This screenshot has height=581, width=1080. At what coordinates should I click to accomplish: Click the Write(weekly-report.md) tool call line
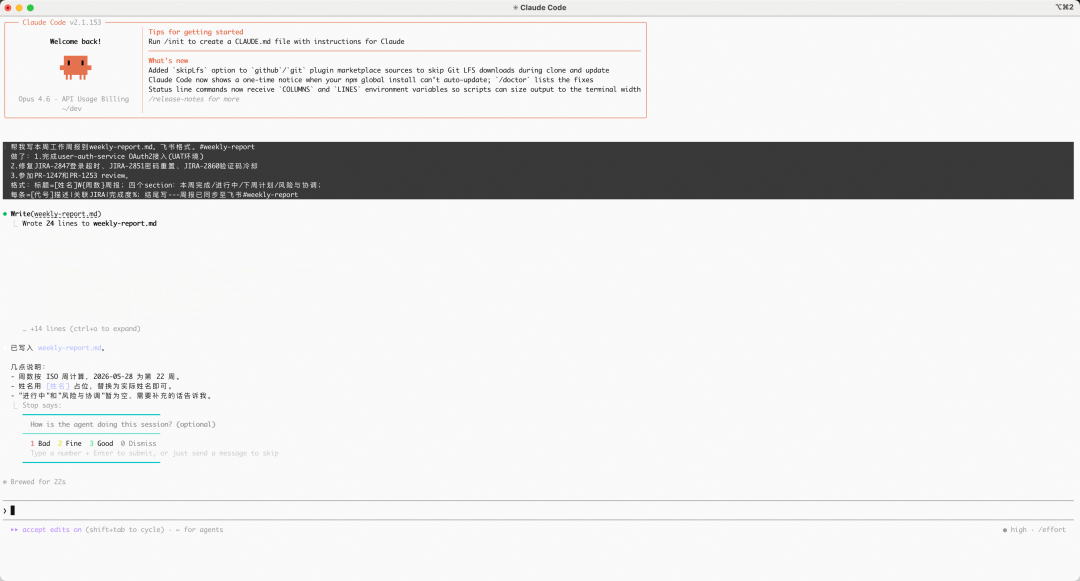[x=56, y=214]
